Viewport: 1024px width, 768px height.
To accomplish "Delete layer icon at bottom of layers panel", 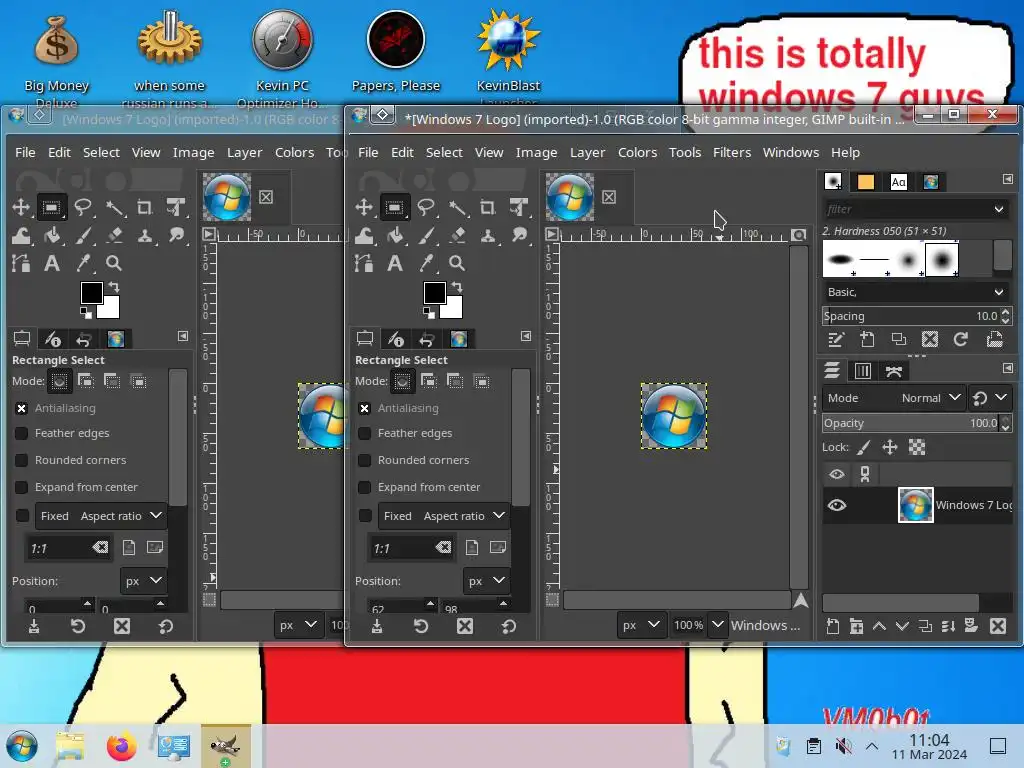I will 997,626.
